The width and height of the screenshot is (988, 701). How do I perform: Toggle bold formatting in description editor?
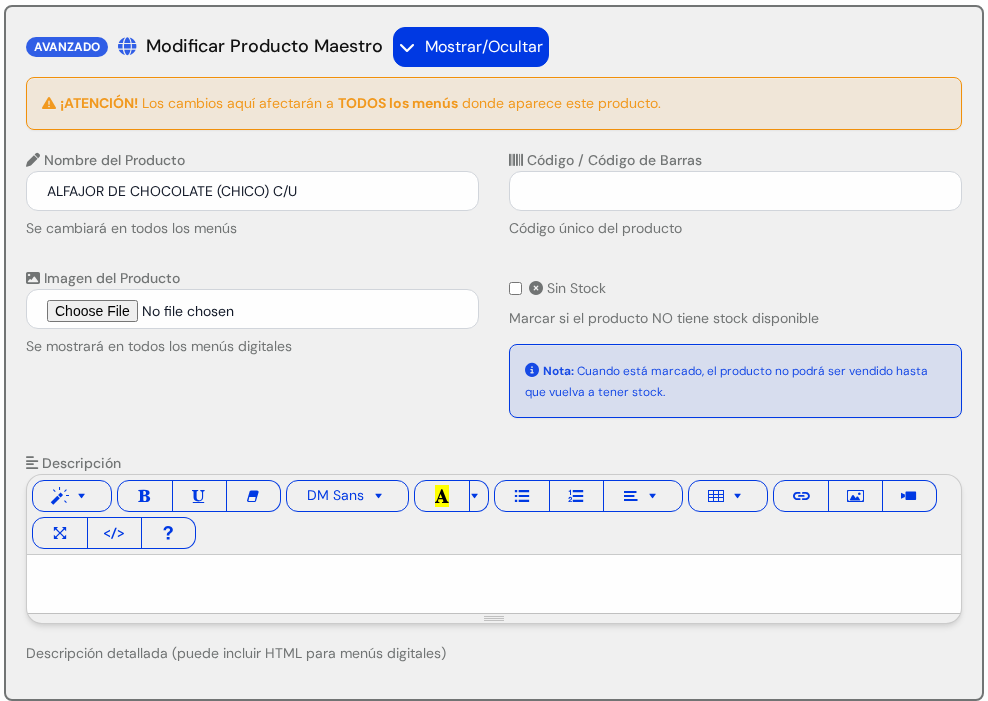click(145, 496)
